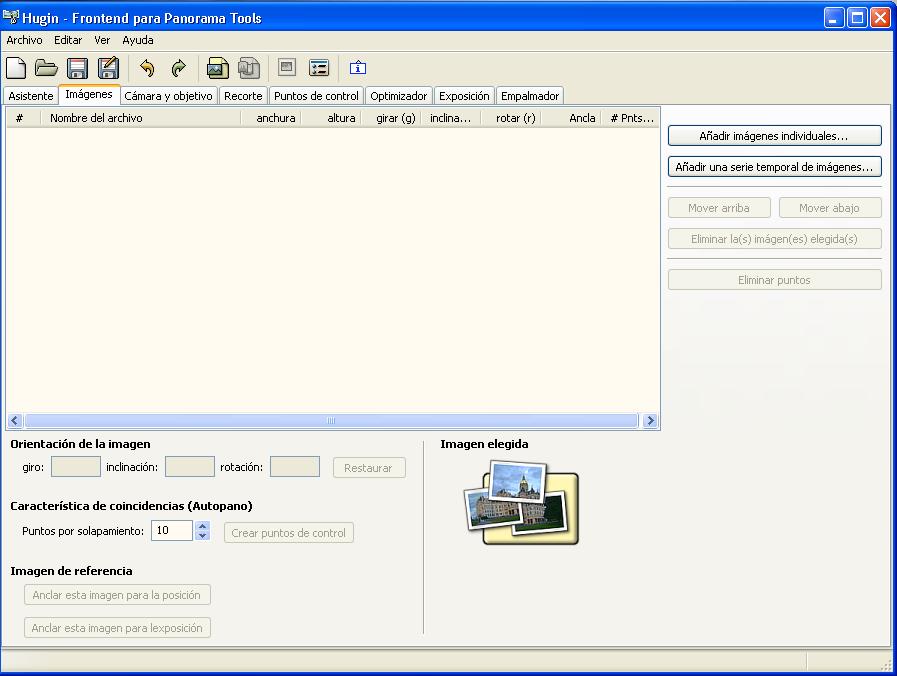Create a new project with the blank page icon
Image resolution: width=897 pixels, height=676 pixels.
point(16,68)
